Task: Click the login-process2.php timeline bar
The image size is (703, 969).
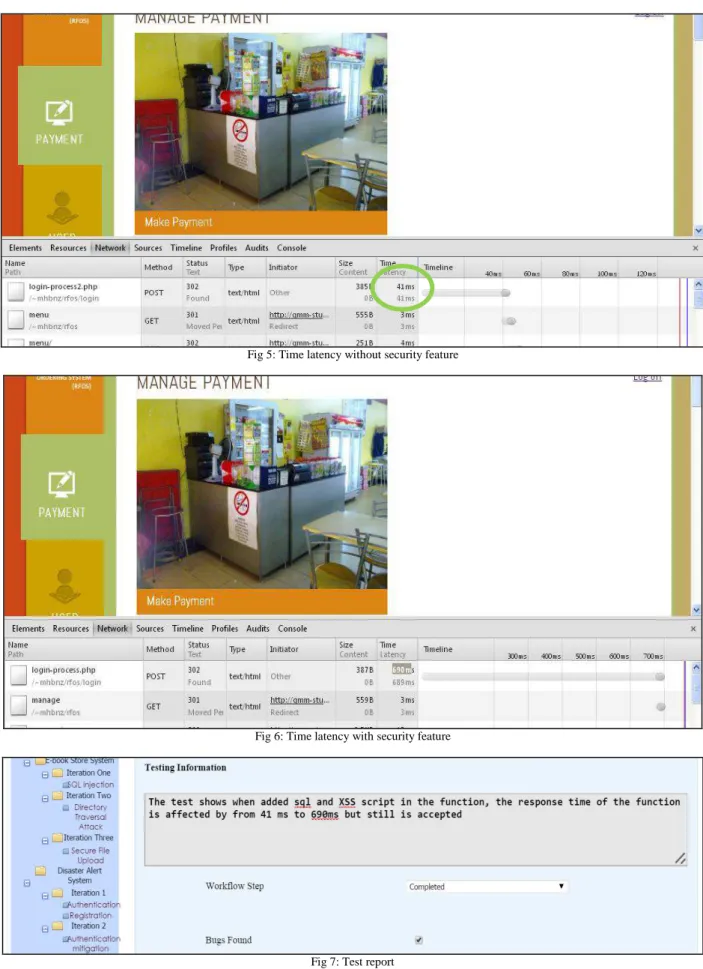Action: 466,293
